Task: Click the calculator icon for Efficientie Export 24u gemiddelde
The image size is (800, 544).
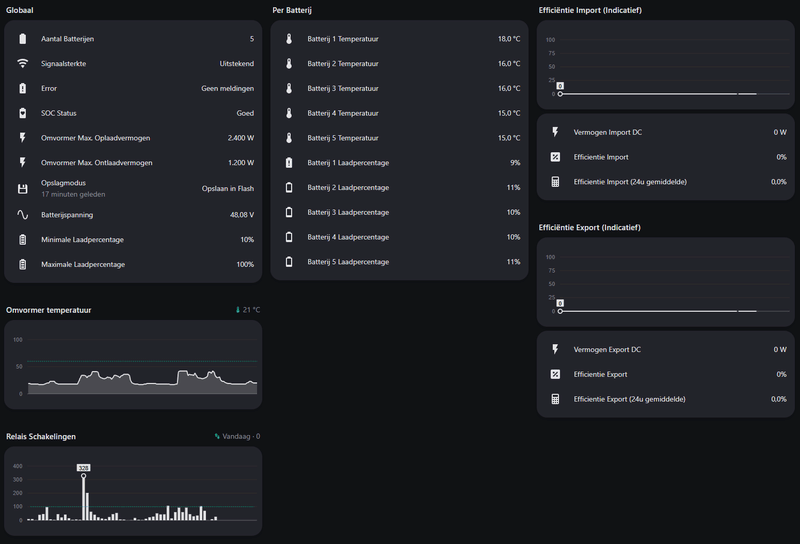Action: pyautogui.click(x=555, y=399)
